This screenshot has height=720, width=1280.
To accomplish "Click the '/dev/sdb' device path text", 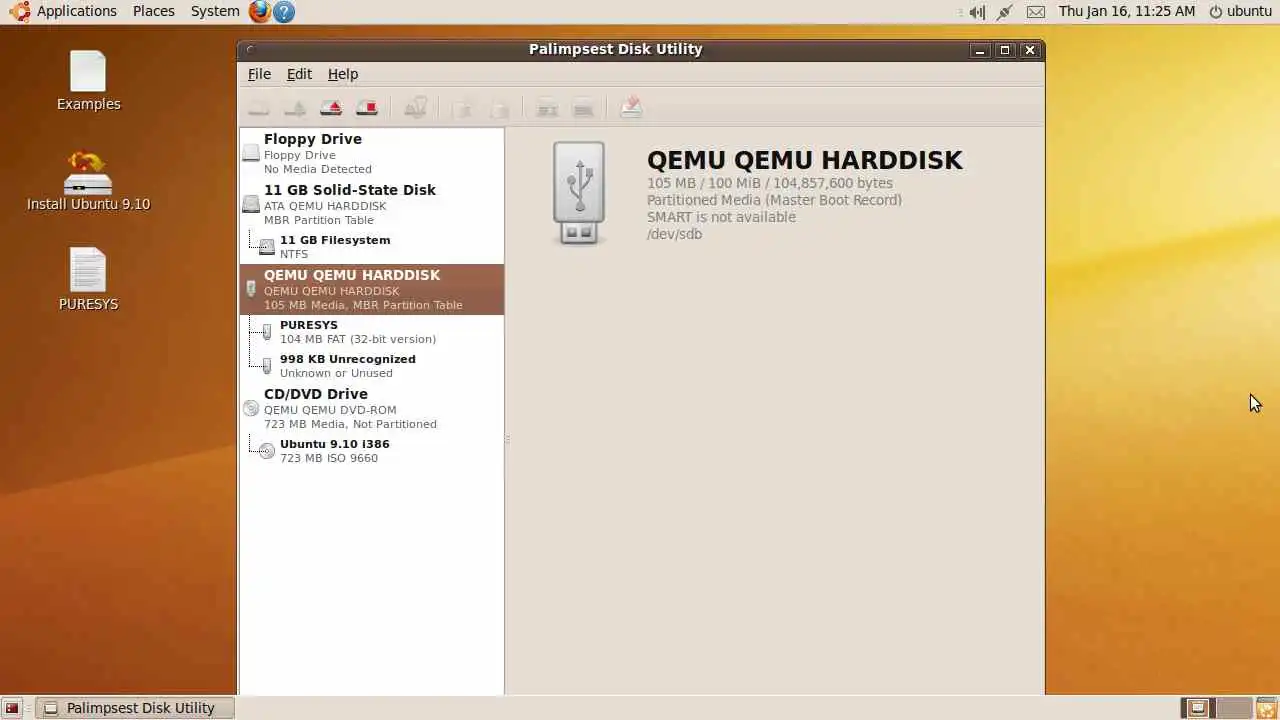I will [674, 234].
